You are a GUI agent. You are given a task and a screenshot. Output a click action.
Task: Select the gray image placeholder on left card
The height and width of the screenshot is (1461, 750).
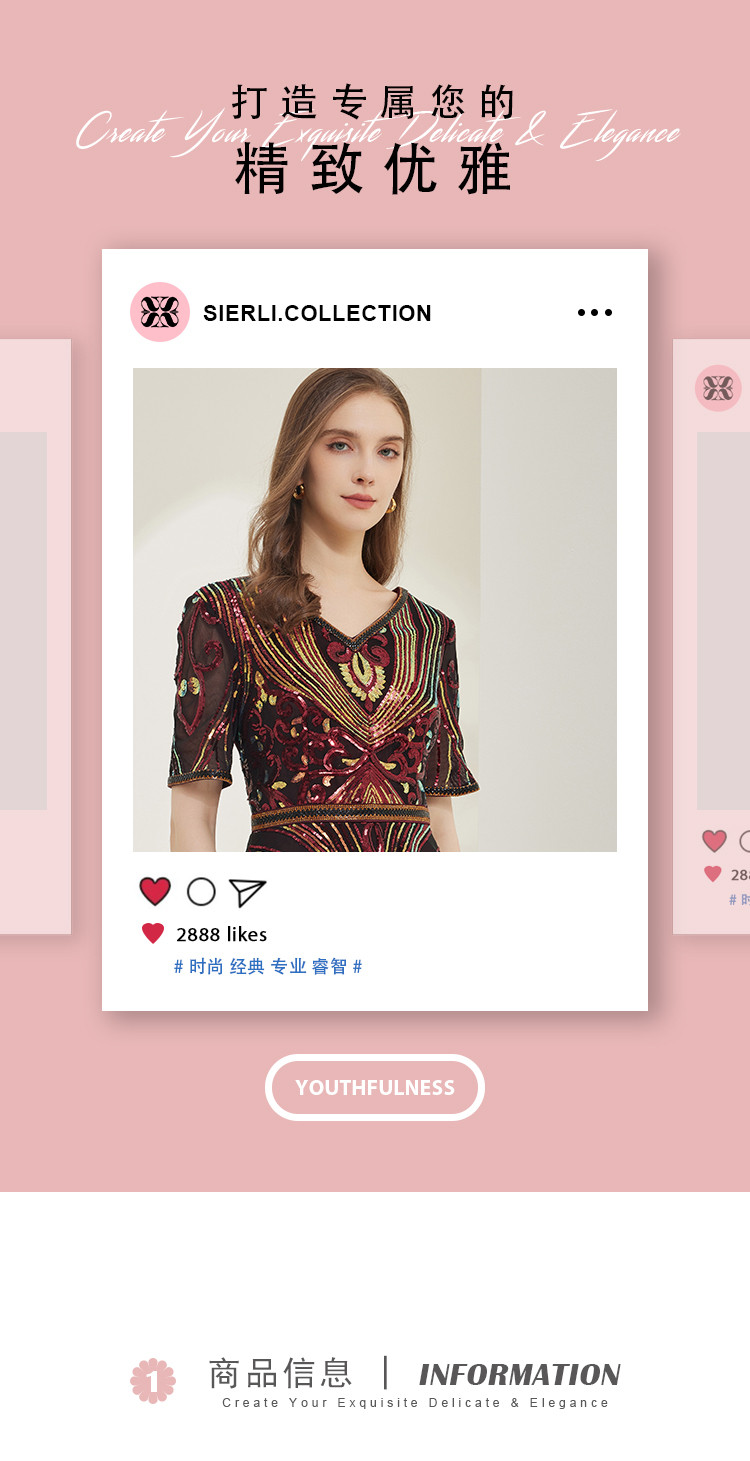coord(23,621)
